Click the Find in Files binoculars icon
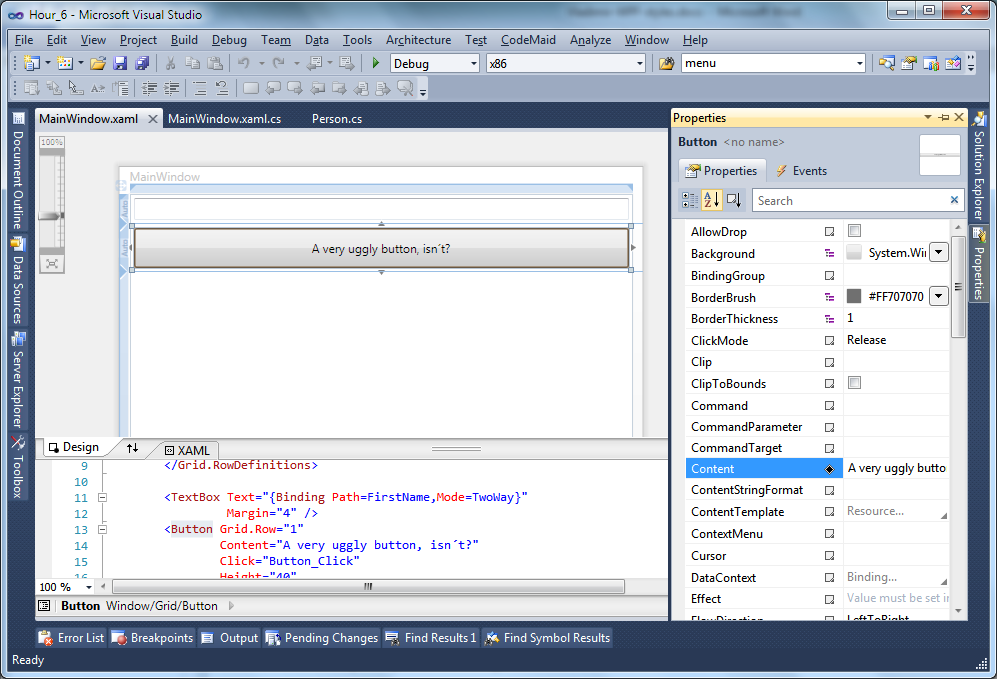This screenshot has width=997, height=679. 666,63
